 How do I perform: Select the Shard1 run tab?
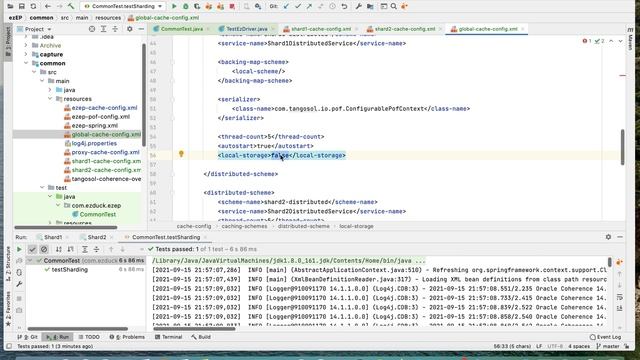coord(53,237)
